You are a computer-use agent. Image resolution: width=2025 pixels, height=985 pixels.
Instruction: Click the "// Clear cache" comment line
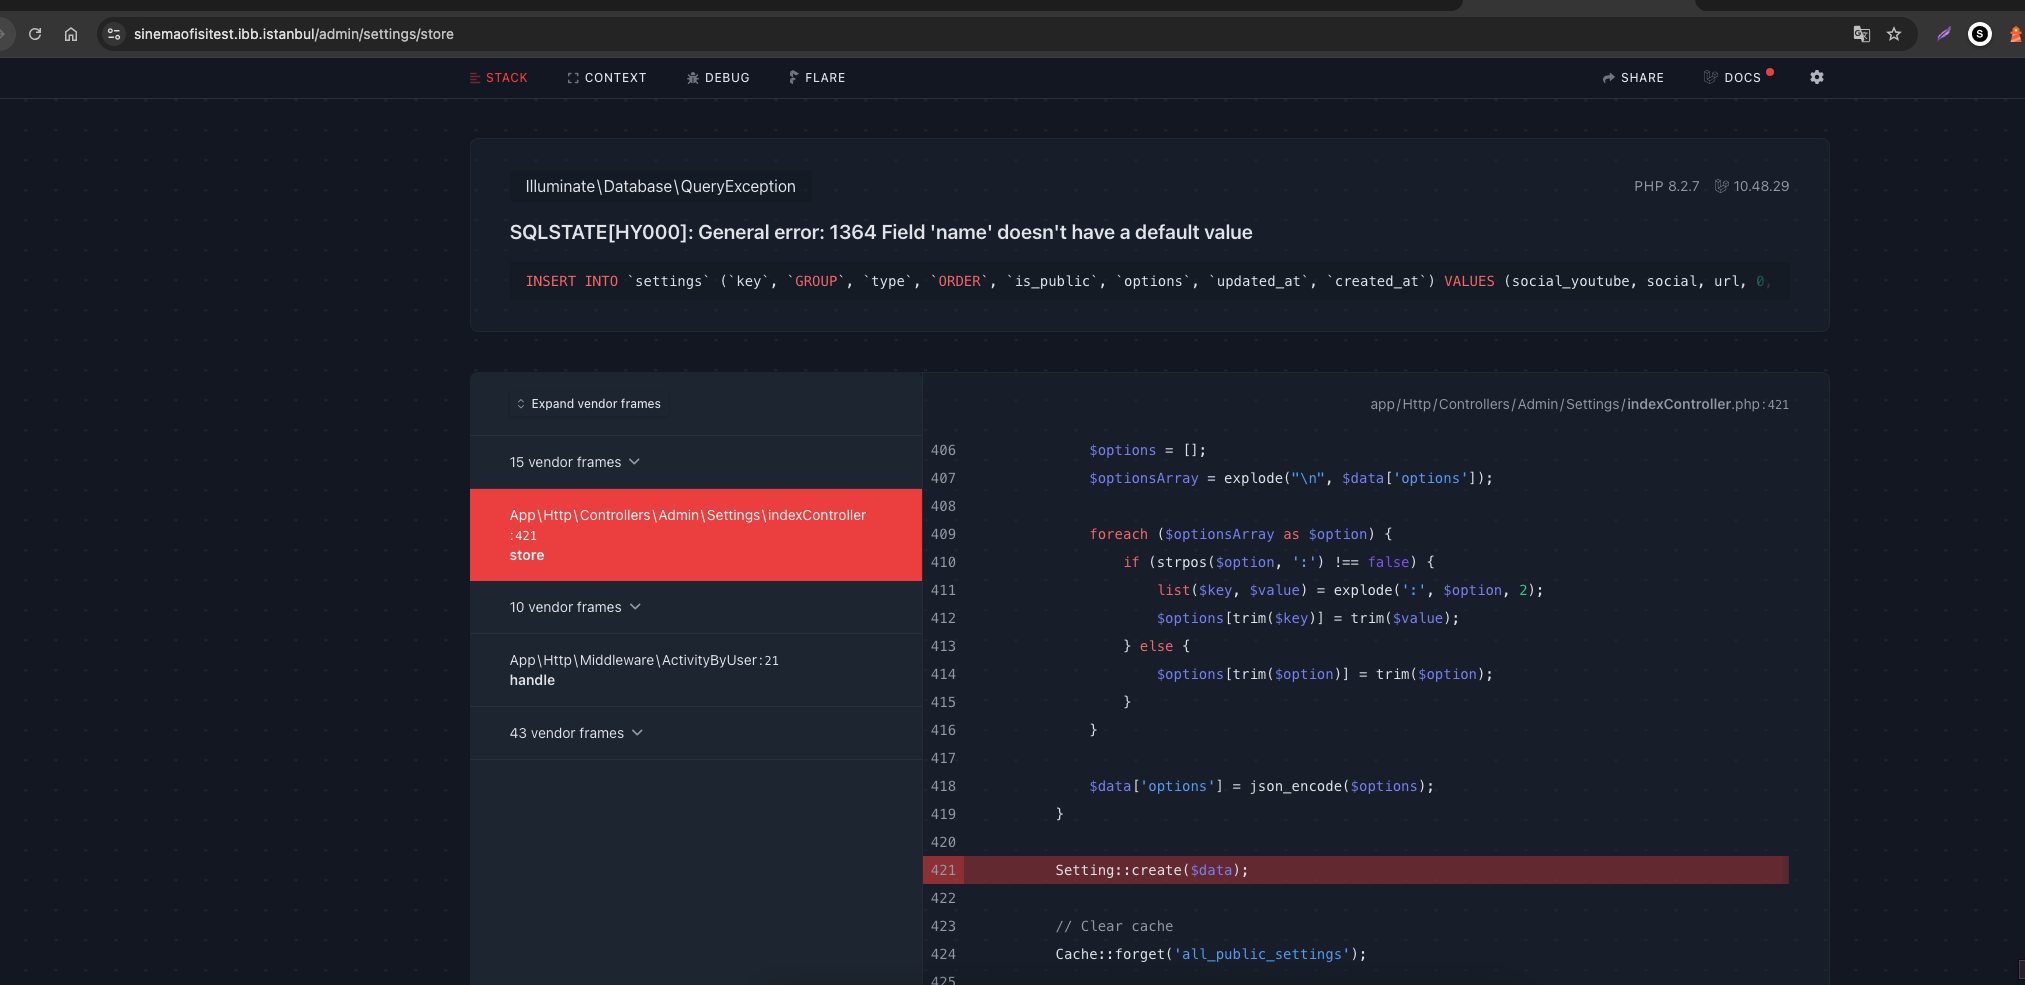click(1114, 926)
